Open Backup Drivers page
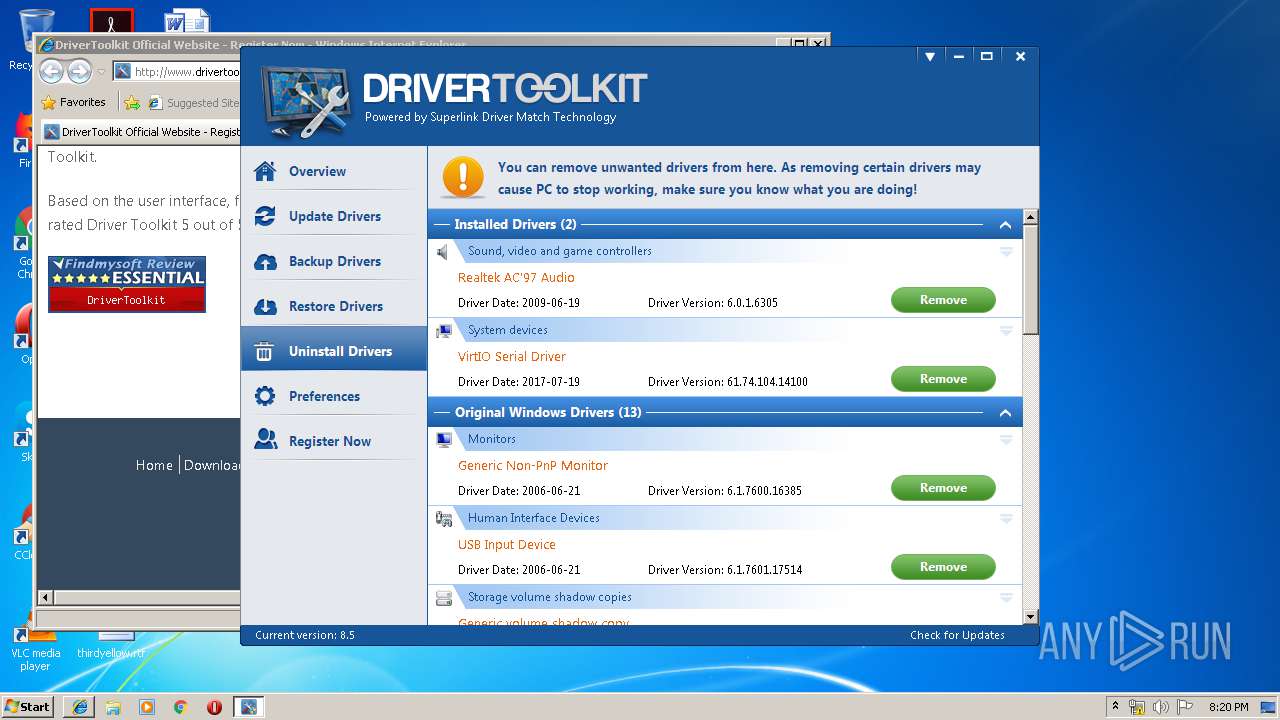The image size is (1280, 720). coord(333,261)
